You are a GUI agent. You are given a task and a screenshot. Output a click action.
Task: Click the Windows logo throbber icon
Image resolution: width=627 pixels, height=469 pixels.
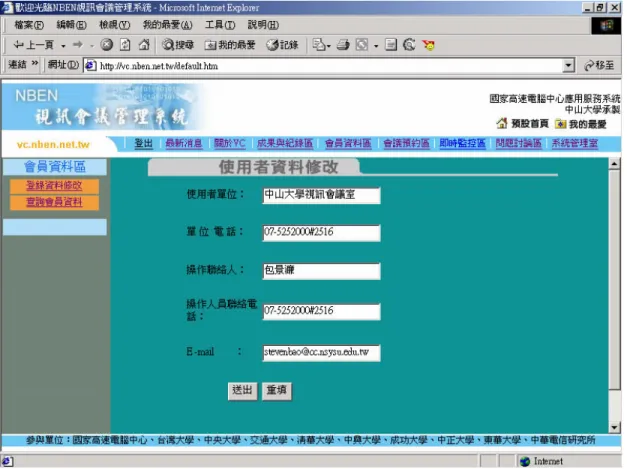tap(607, 26)
